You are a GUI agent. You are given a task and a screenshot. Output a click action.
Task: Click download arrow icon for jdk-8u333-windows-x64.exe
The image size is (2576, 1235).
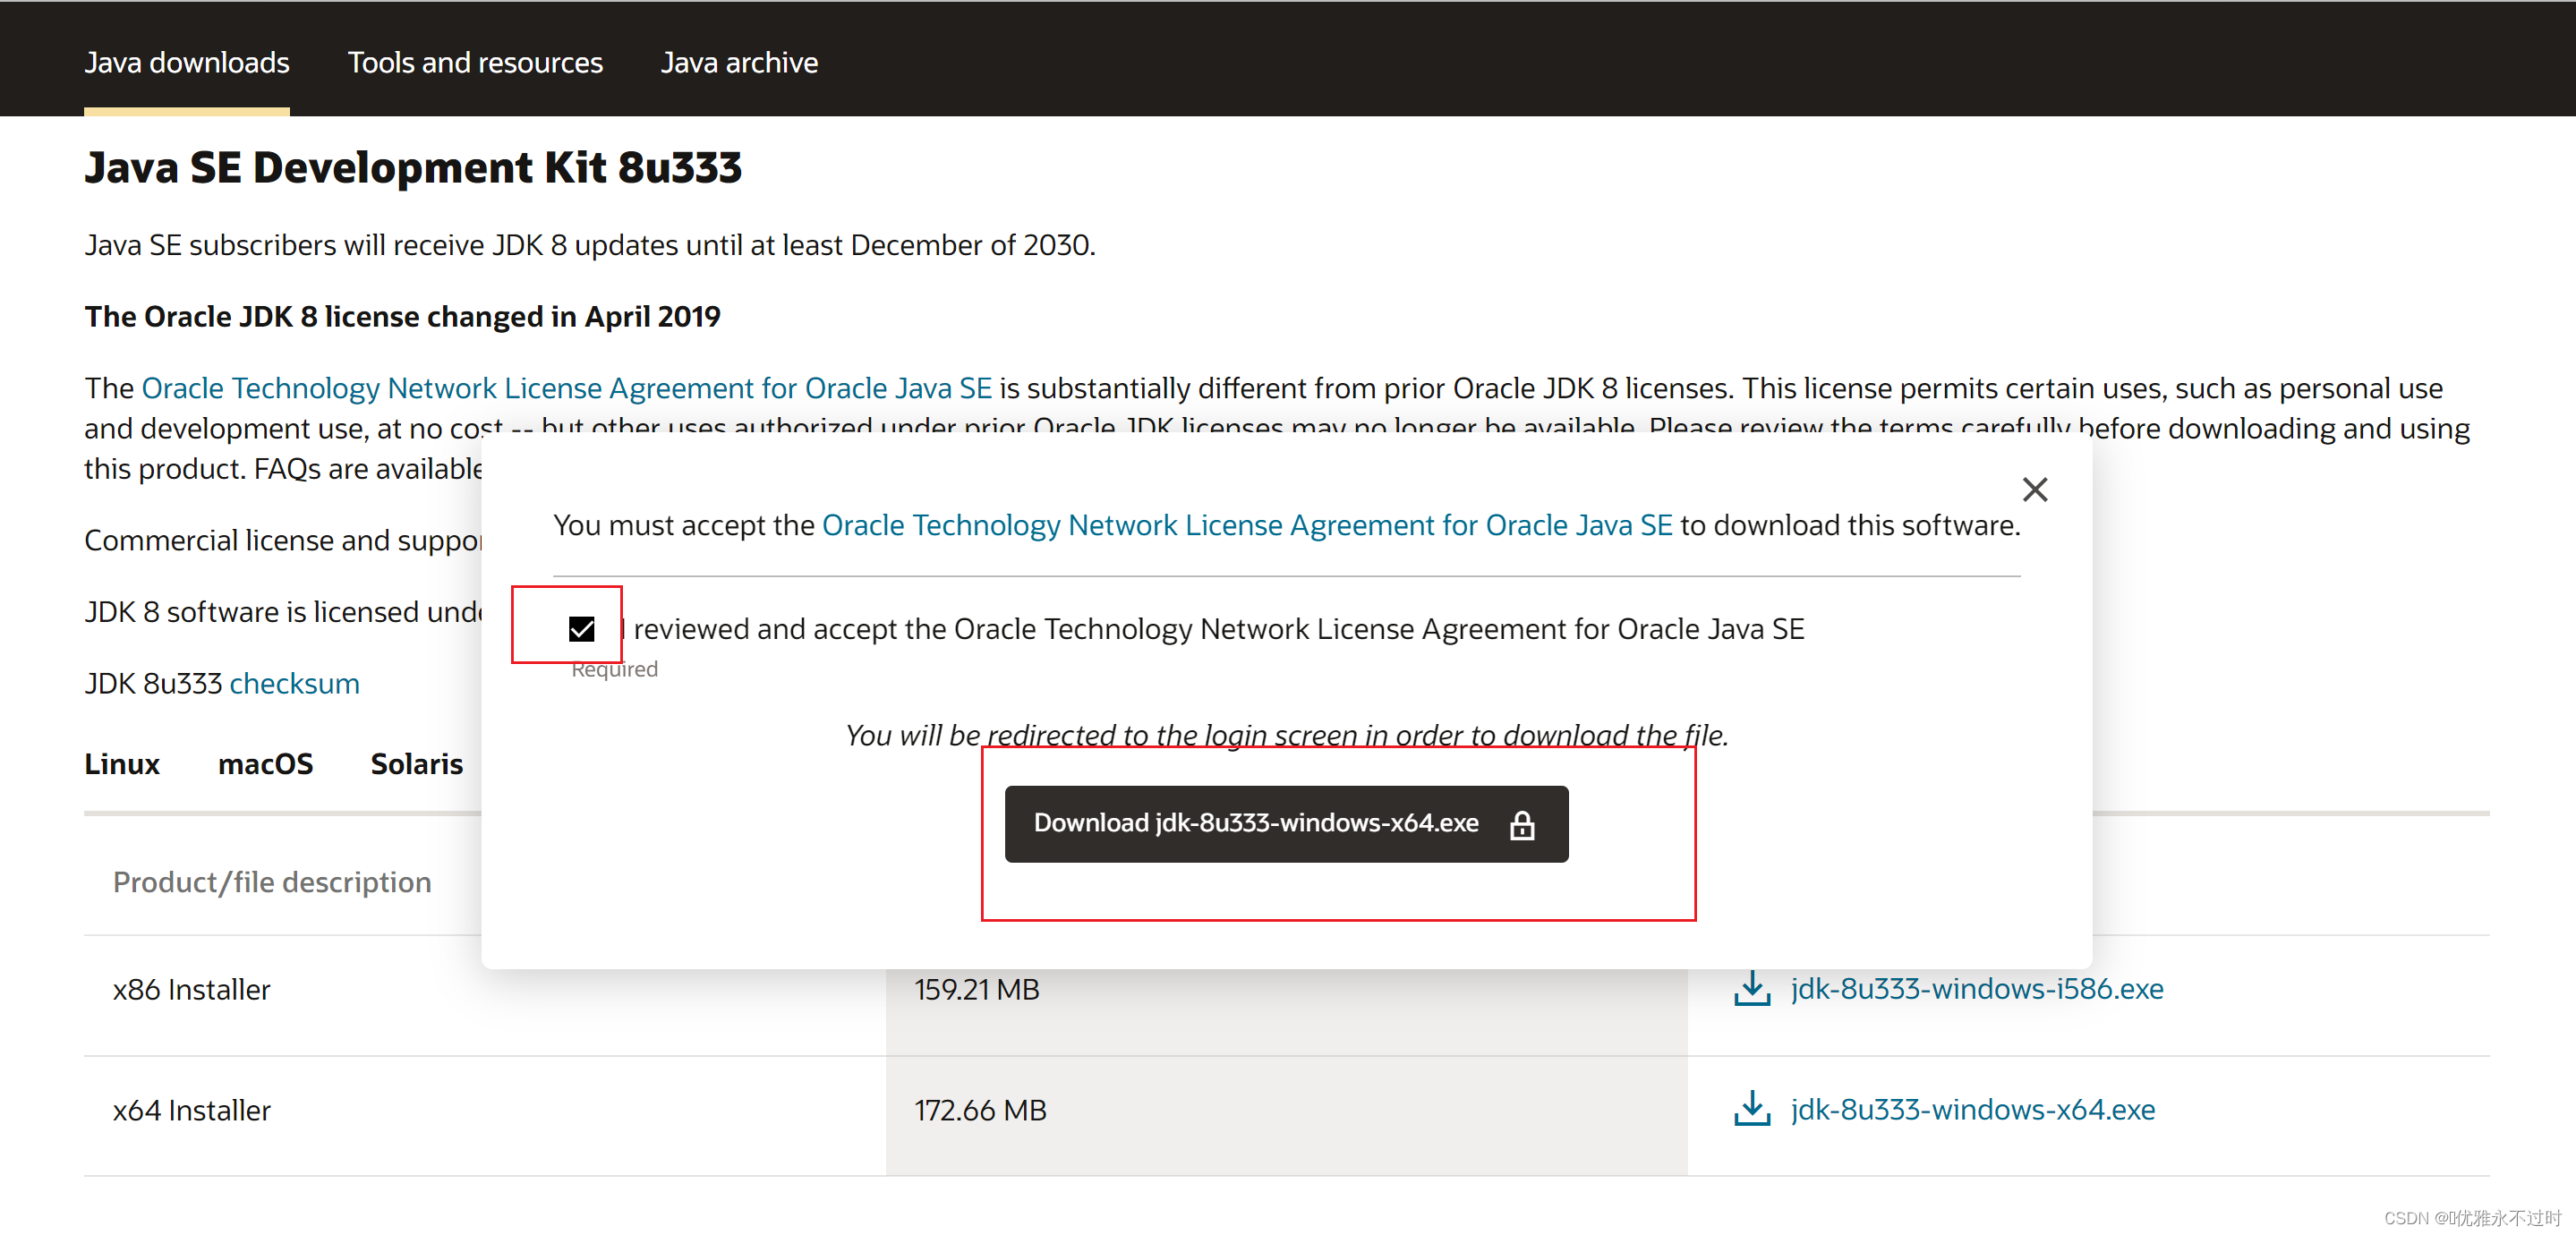(x=1751, y=1109)
